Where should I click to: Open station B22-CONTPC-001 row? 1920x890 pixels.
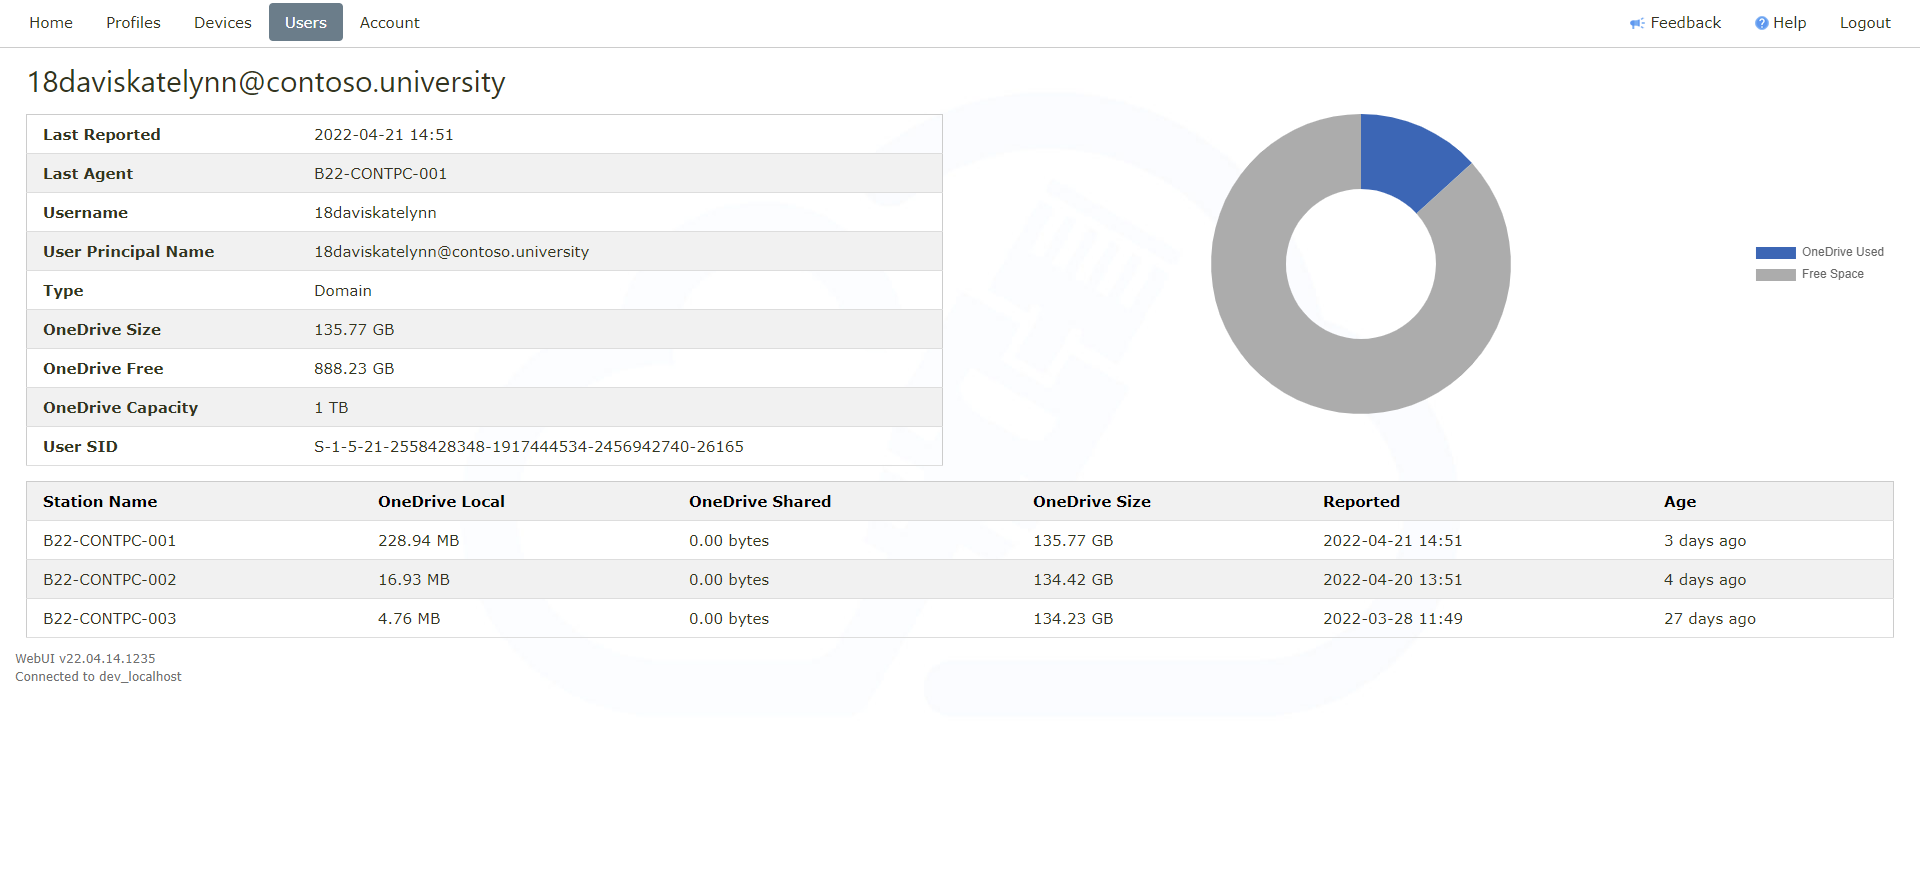coord(110,541)
